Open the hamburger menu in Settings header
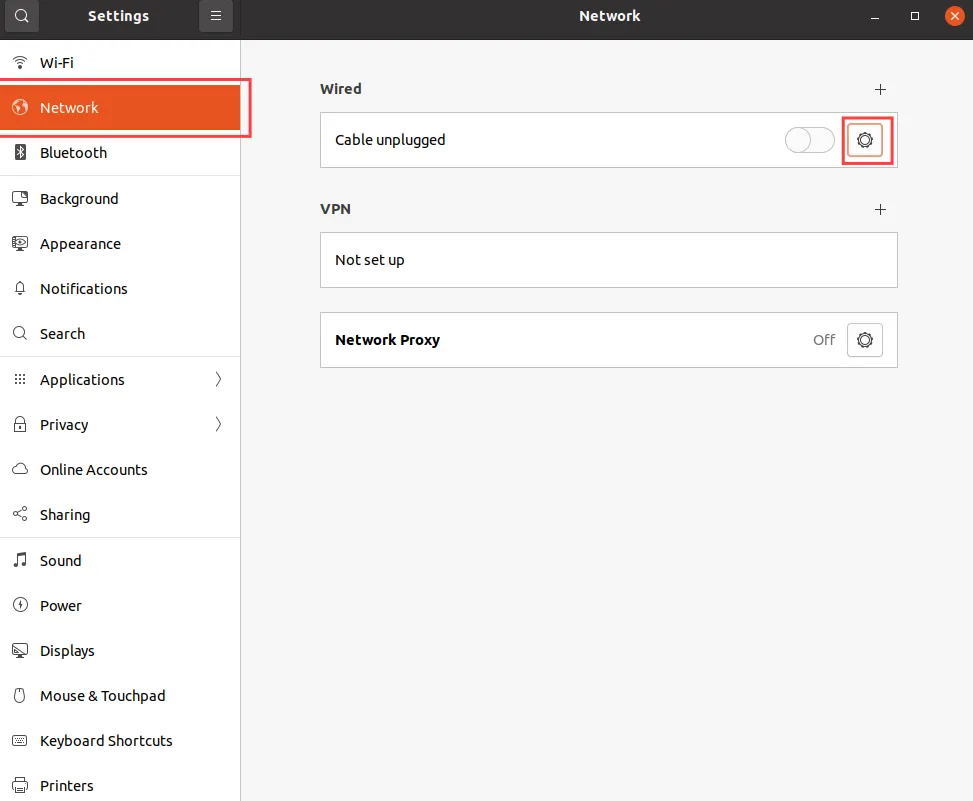This screenshot has width=973, height=801. point(215,16)
